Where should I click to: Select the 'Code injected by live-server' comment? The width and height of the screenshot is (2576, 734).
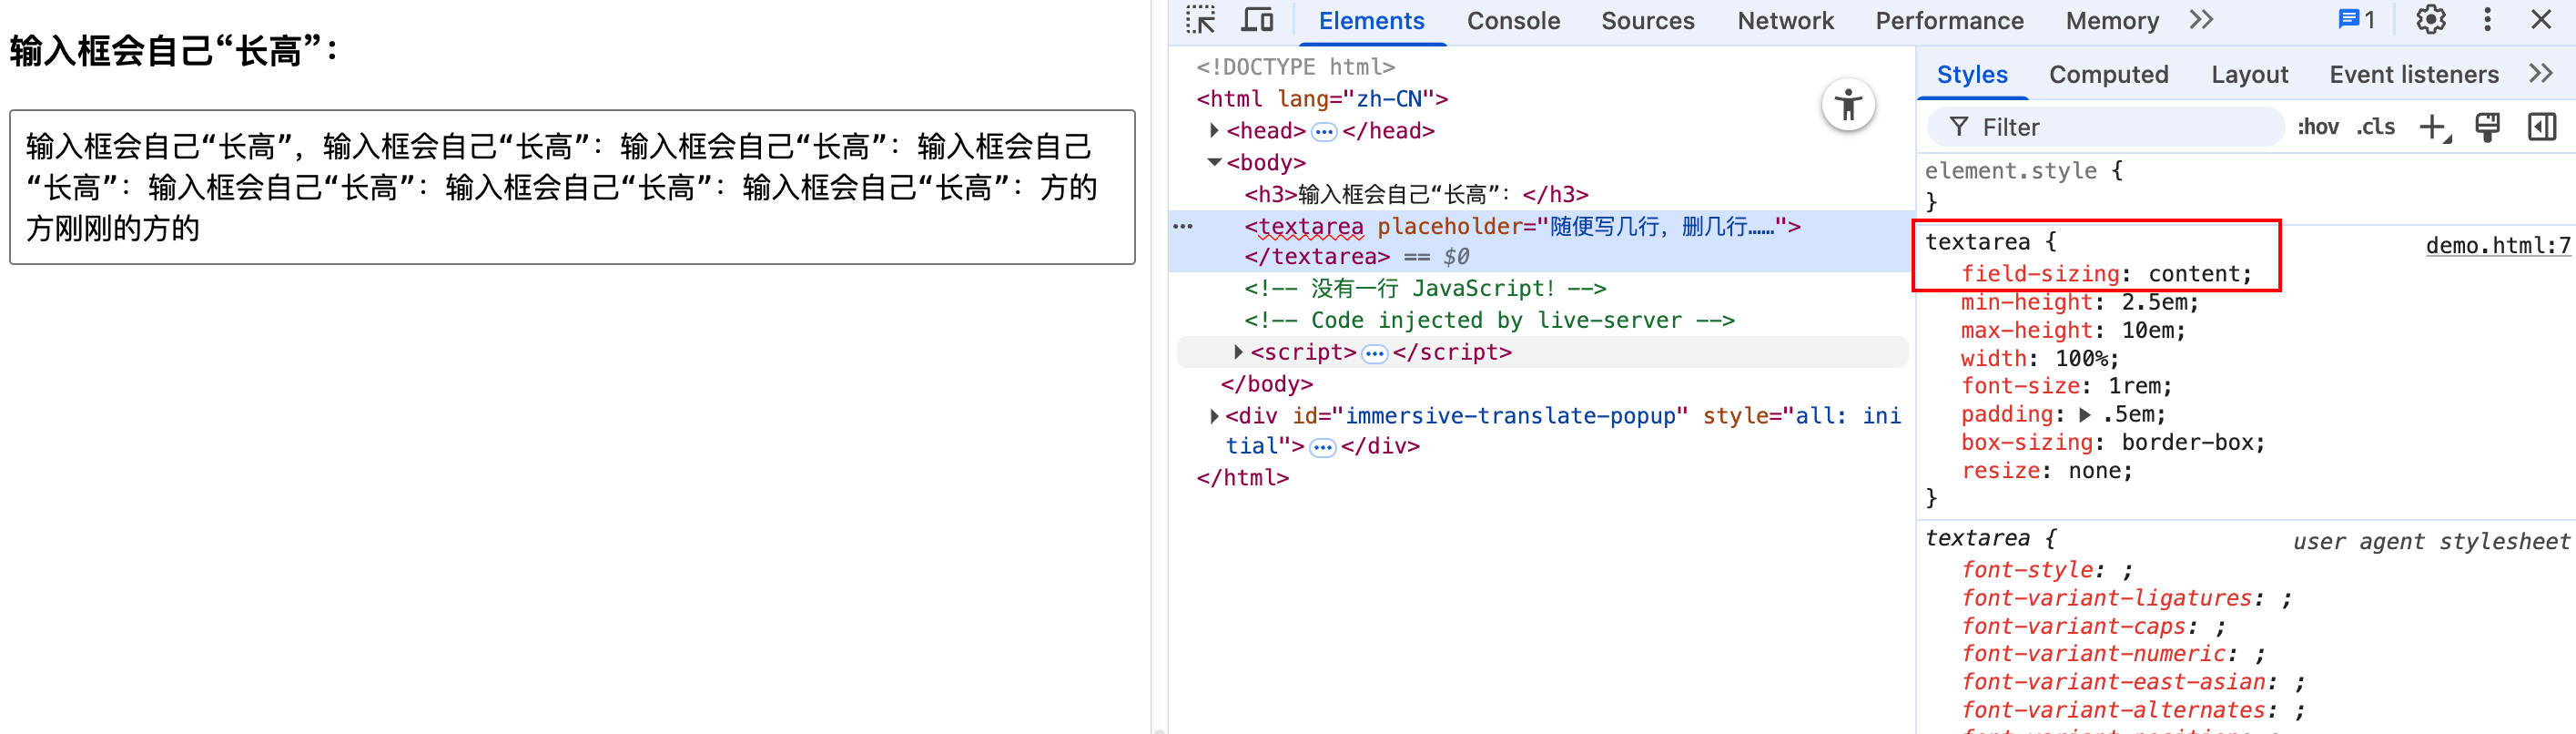1489,320
